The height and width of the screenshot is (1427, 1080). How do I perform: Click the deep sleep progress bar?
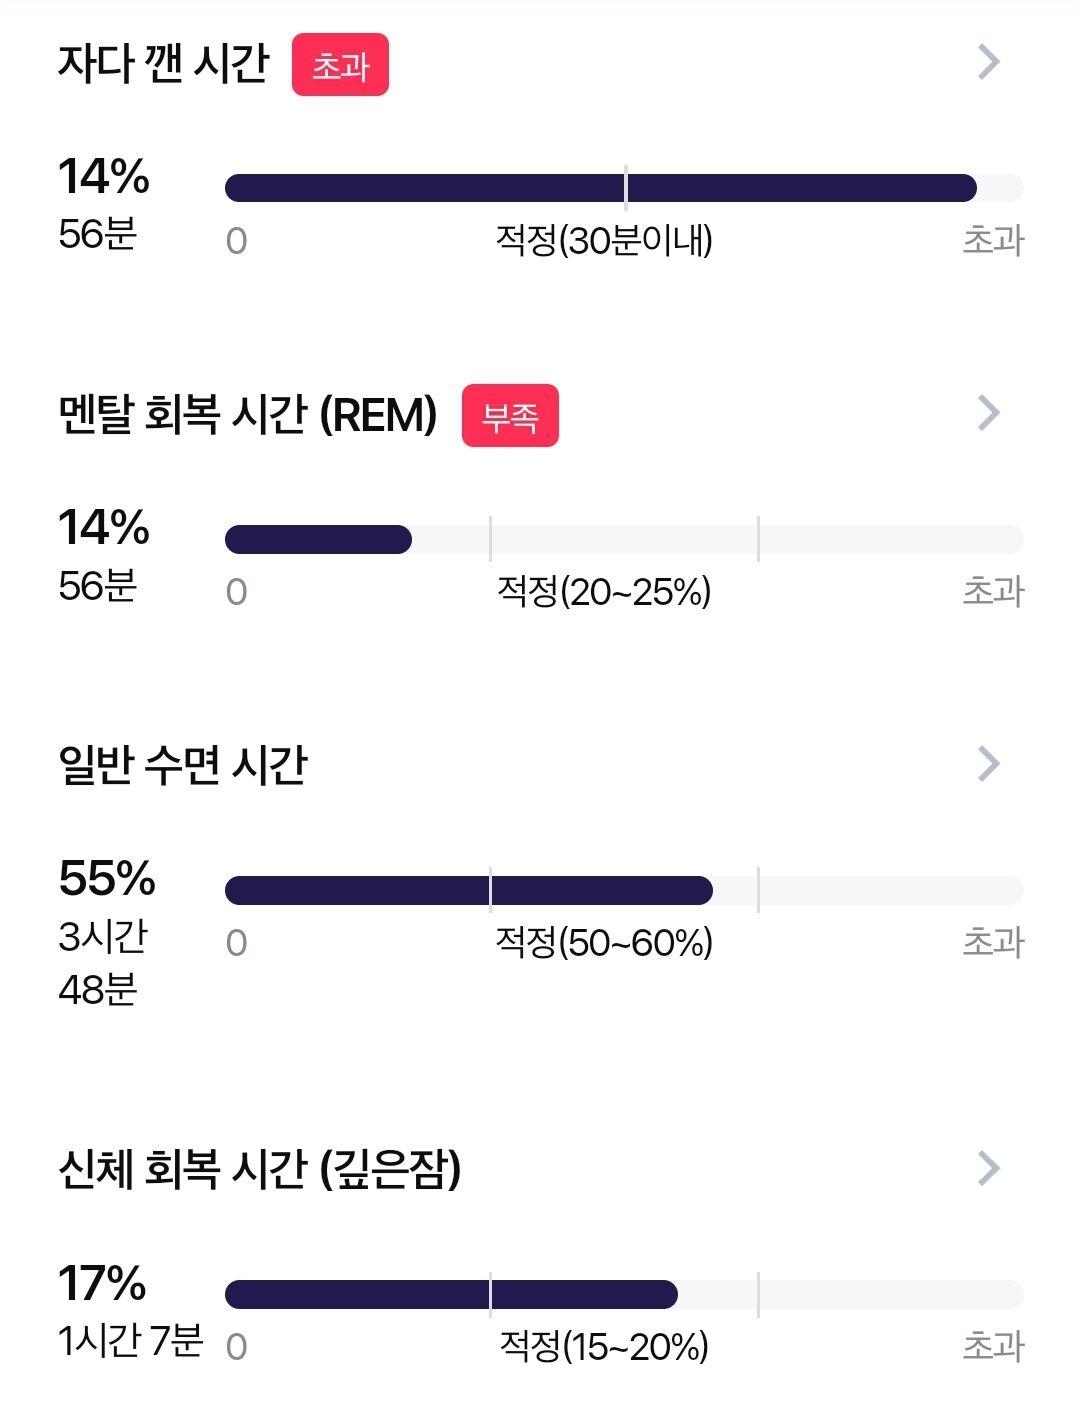(624, 1294)
